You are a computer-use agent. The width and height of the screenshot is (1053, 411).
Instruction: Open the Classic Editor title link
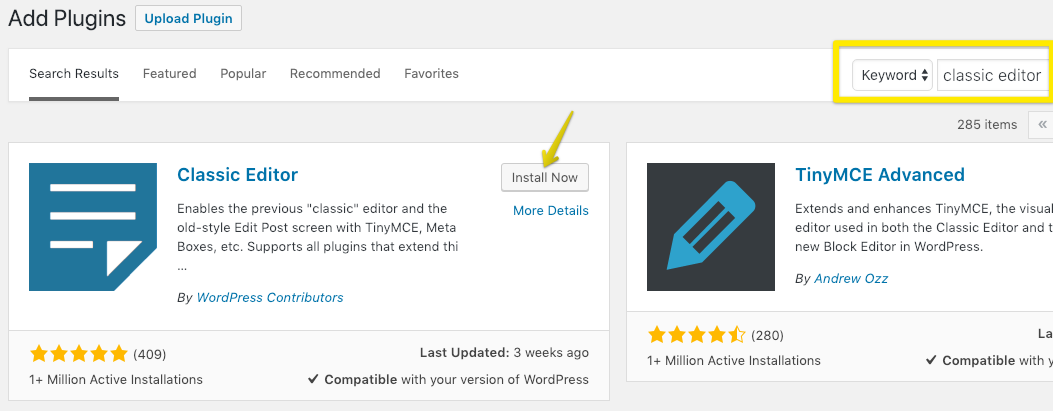click(238, 175)
